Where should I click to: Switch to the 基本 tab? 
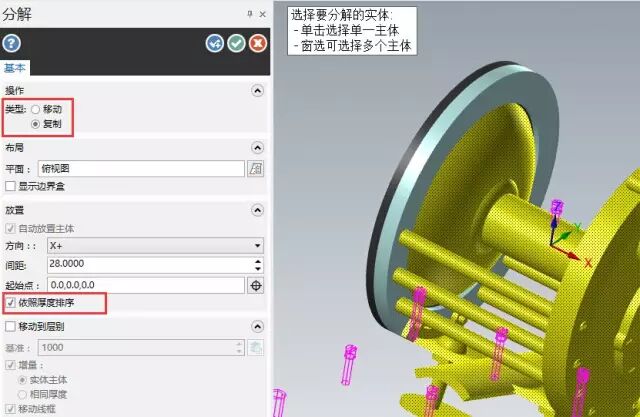coord(15,68)
